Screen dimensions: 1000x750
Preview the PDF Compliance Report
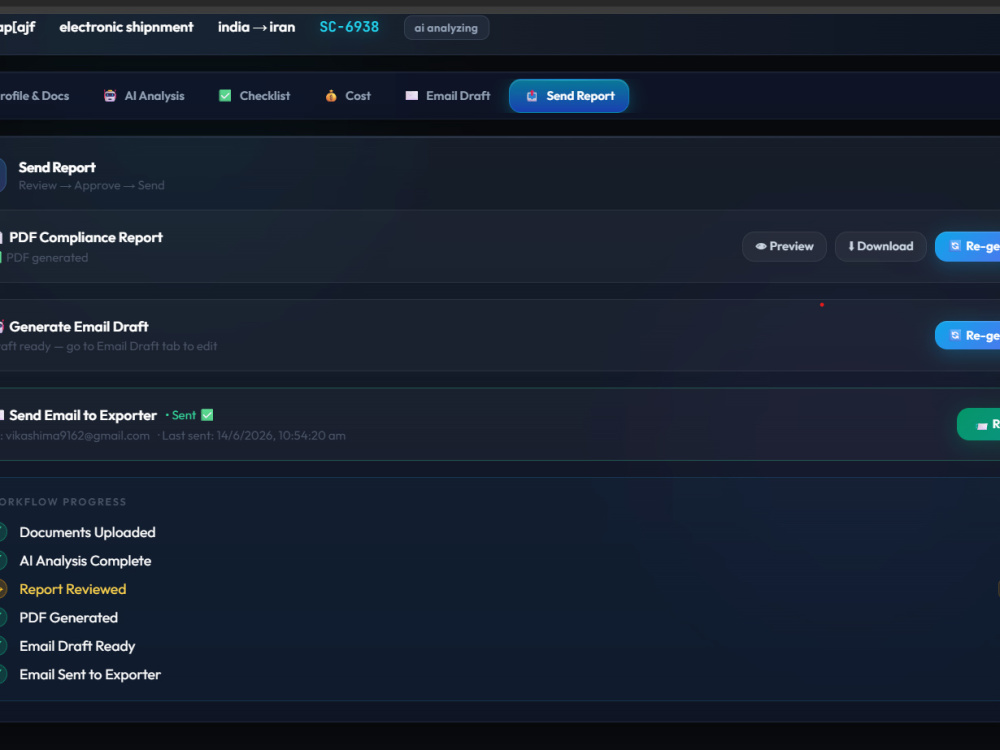tap(784, 246)
